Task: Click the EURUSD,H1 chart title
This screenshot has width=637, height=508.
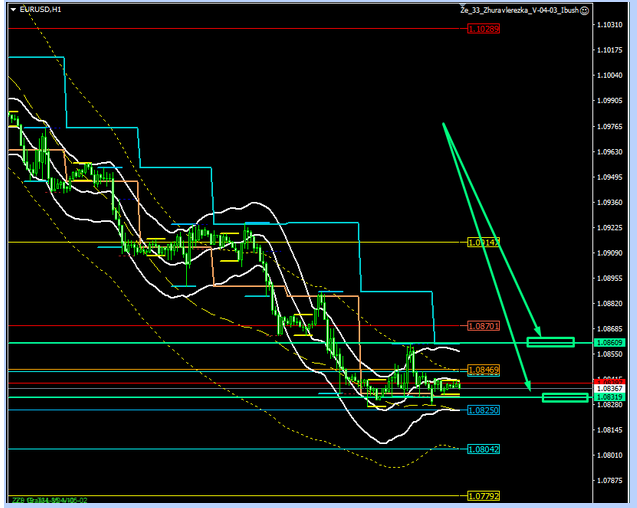Action: click(40, 9)
